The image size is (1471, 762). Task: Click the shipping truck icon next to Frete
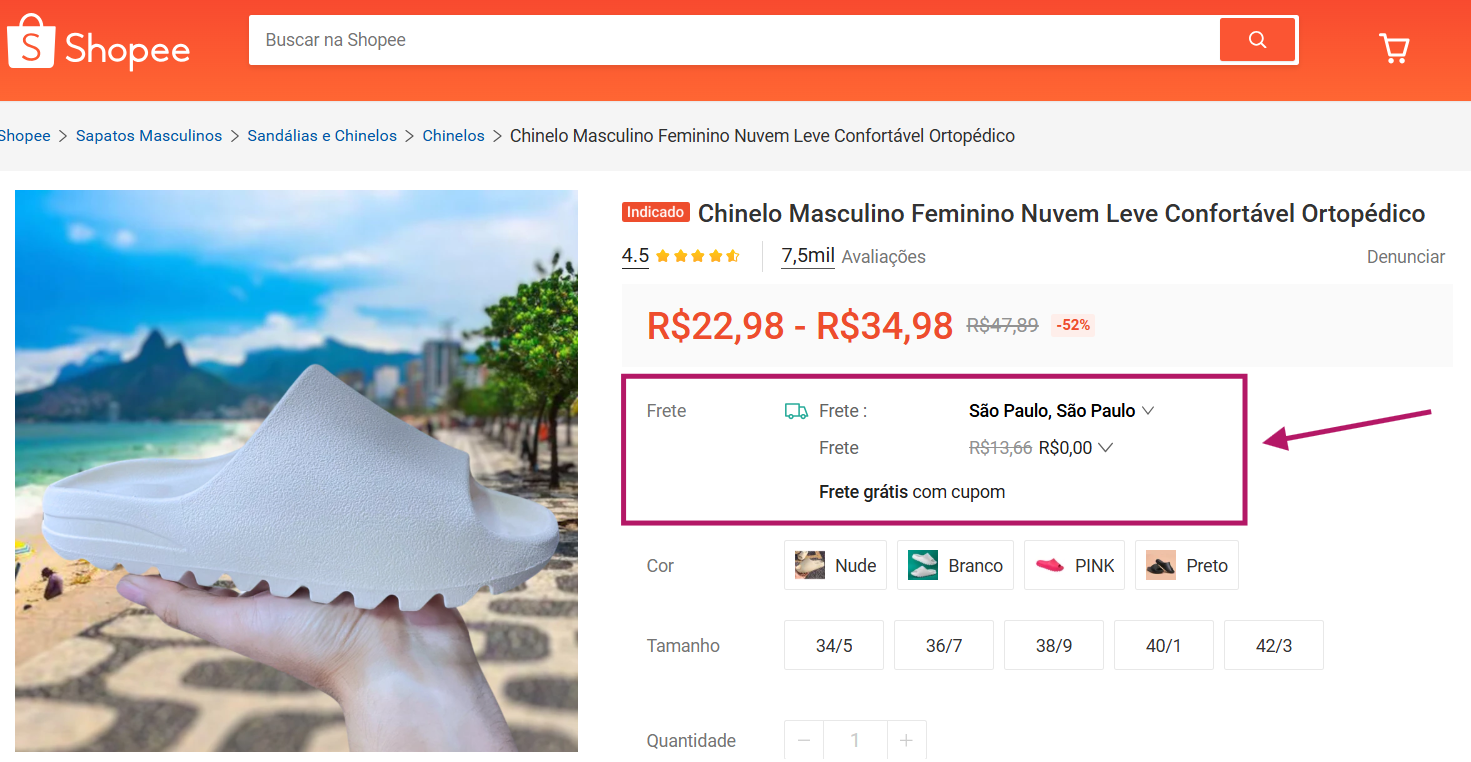(x=795, y=410)
